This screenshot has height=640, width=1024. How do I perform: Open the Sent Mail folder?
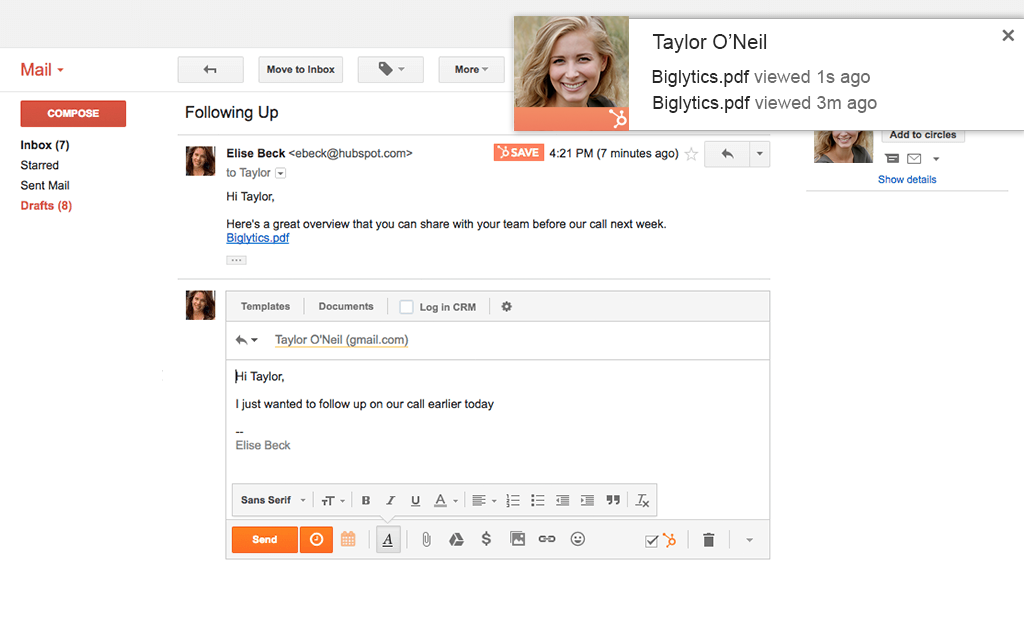[45, 185]
